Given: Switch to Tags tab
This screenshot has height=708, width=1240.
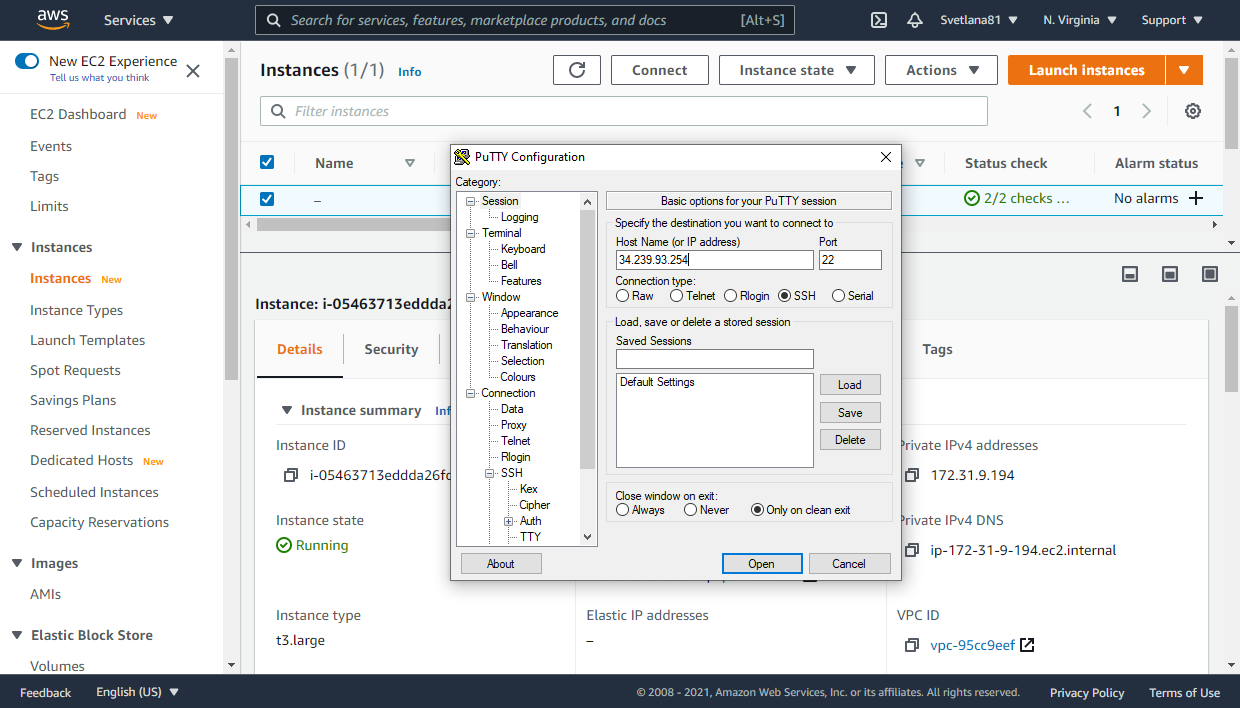Looking at the screenshot, I should pyautogui.click(x=937, y=349).
